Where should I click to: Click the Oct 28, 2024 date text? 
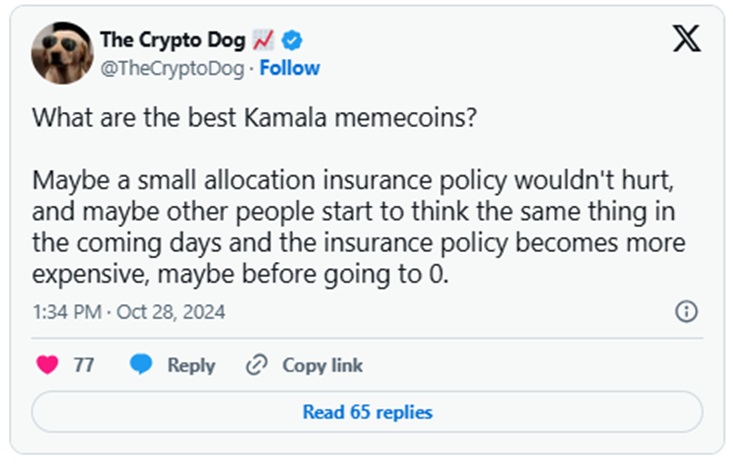click(171, 312)
